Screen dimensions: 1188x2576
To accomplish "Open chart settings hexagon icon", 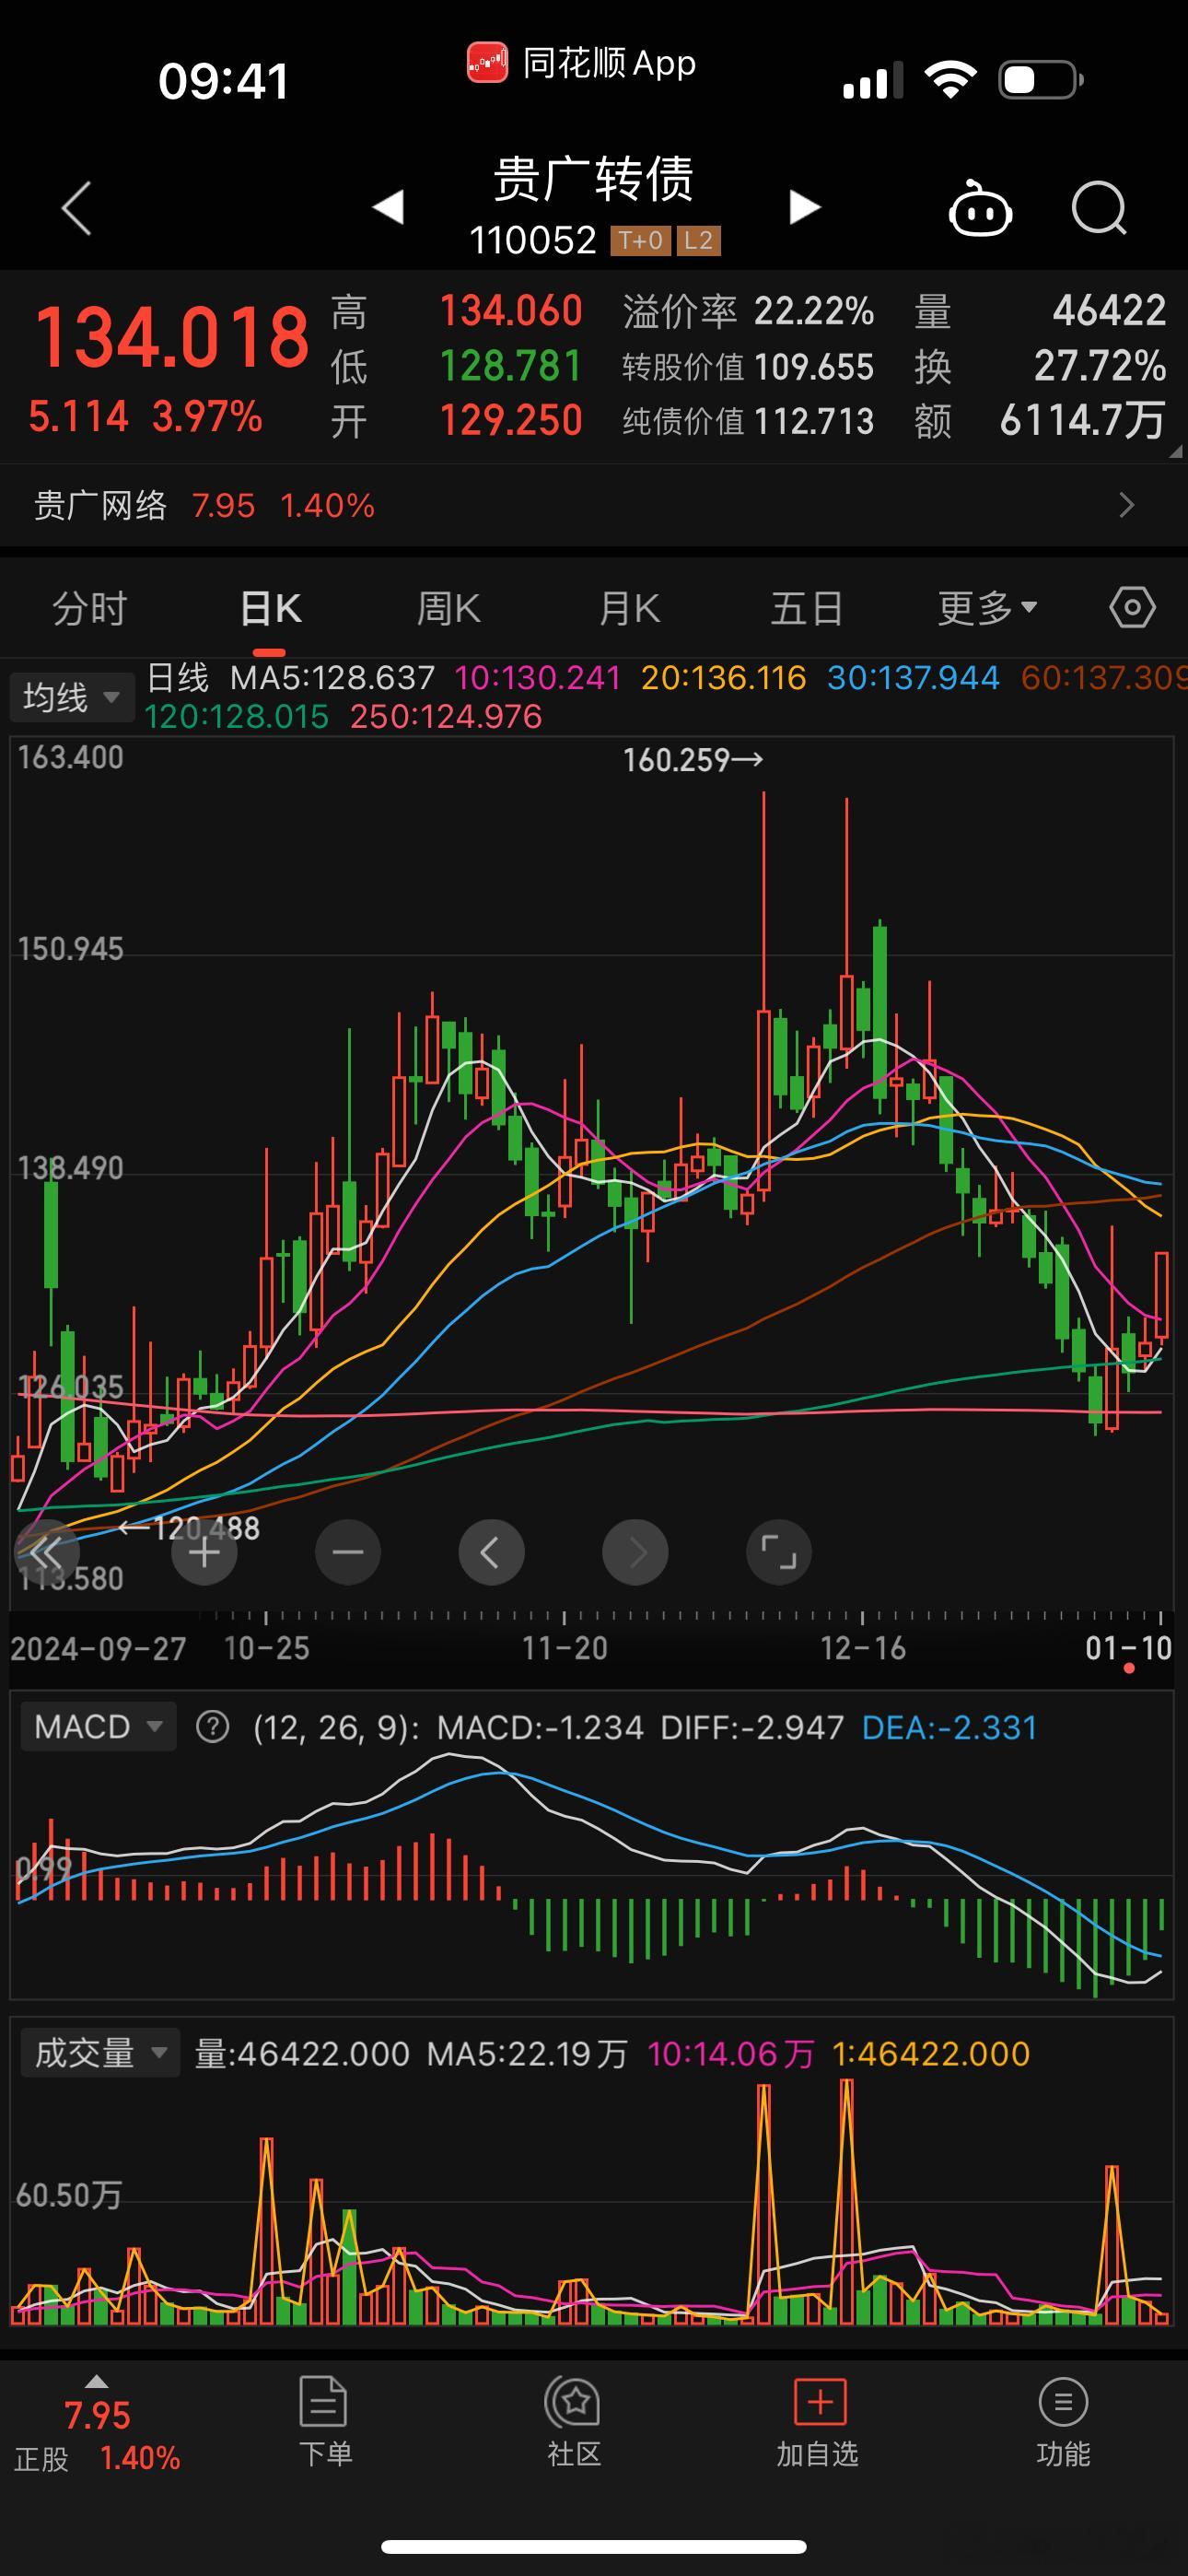I will [1132, 608].
